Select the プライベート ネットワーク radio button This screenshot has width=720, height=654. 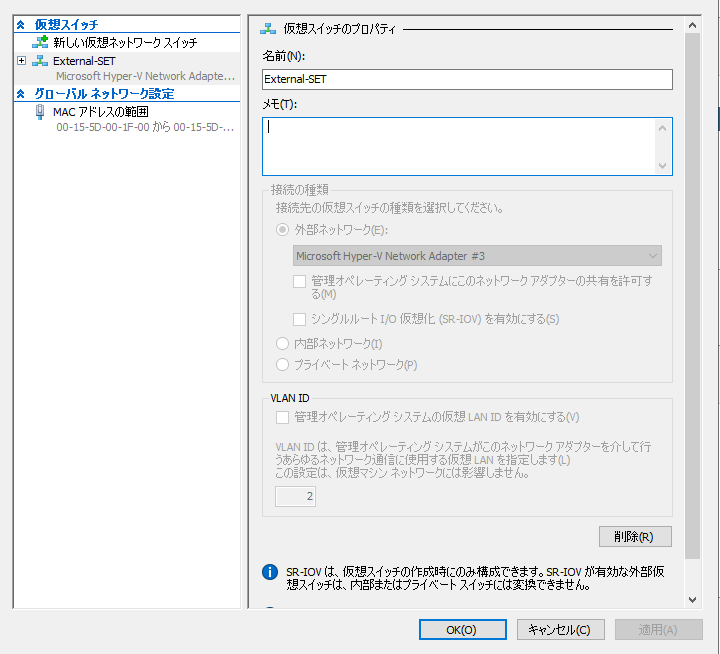tap(283, 364)
